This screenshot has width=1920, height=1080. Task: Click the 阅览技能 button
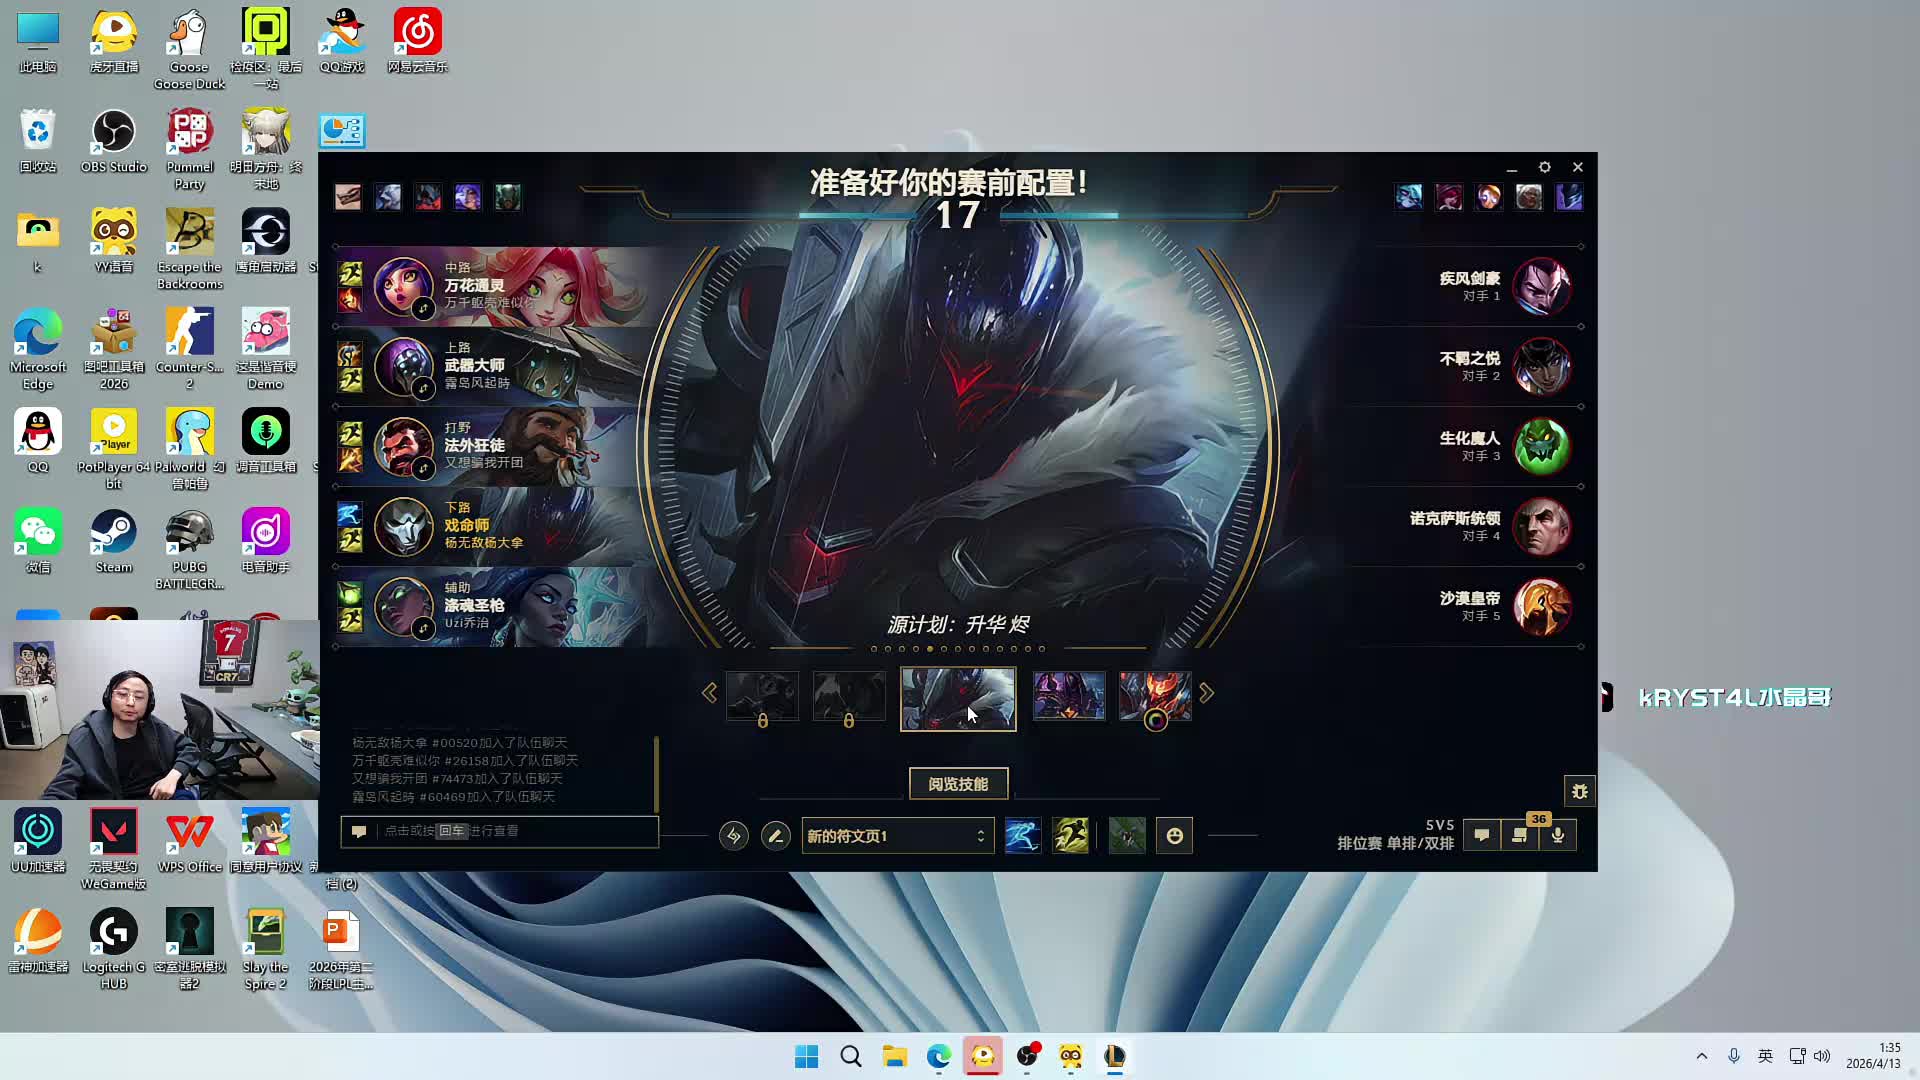[x=958, y=784]
